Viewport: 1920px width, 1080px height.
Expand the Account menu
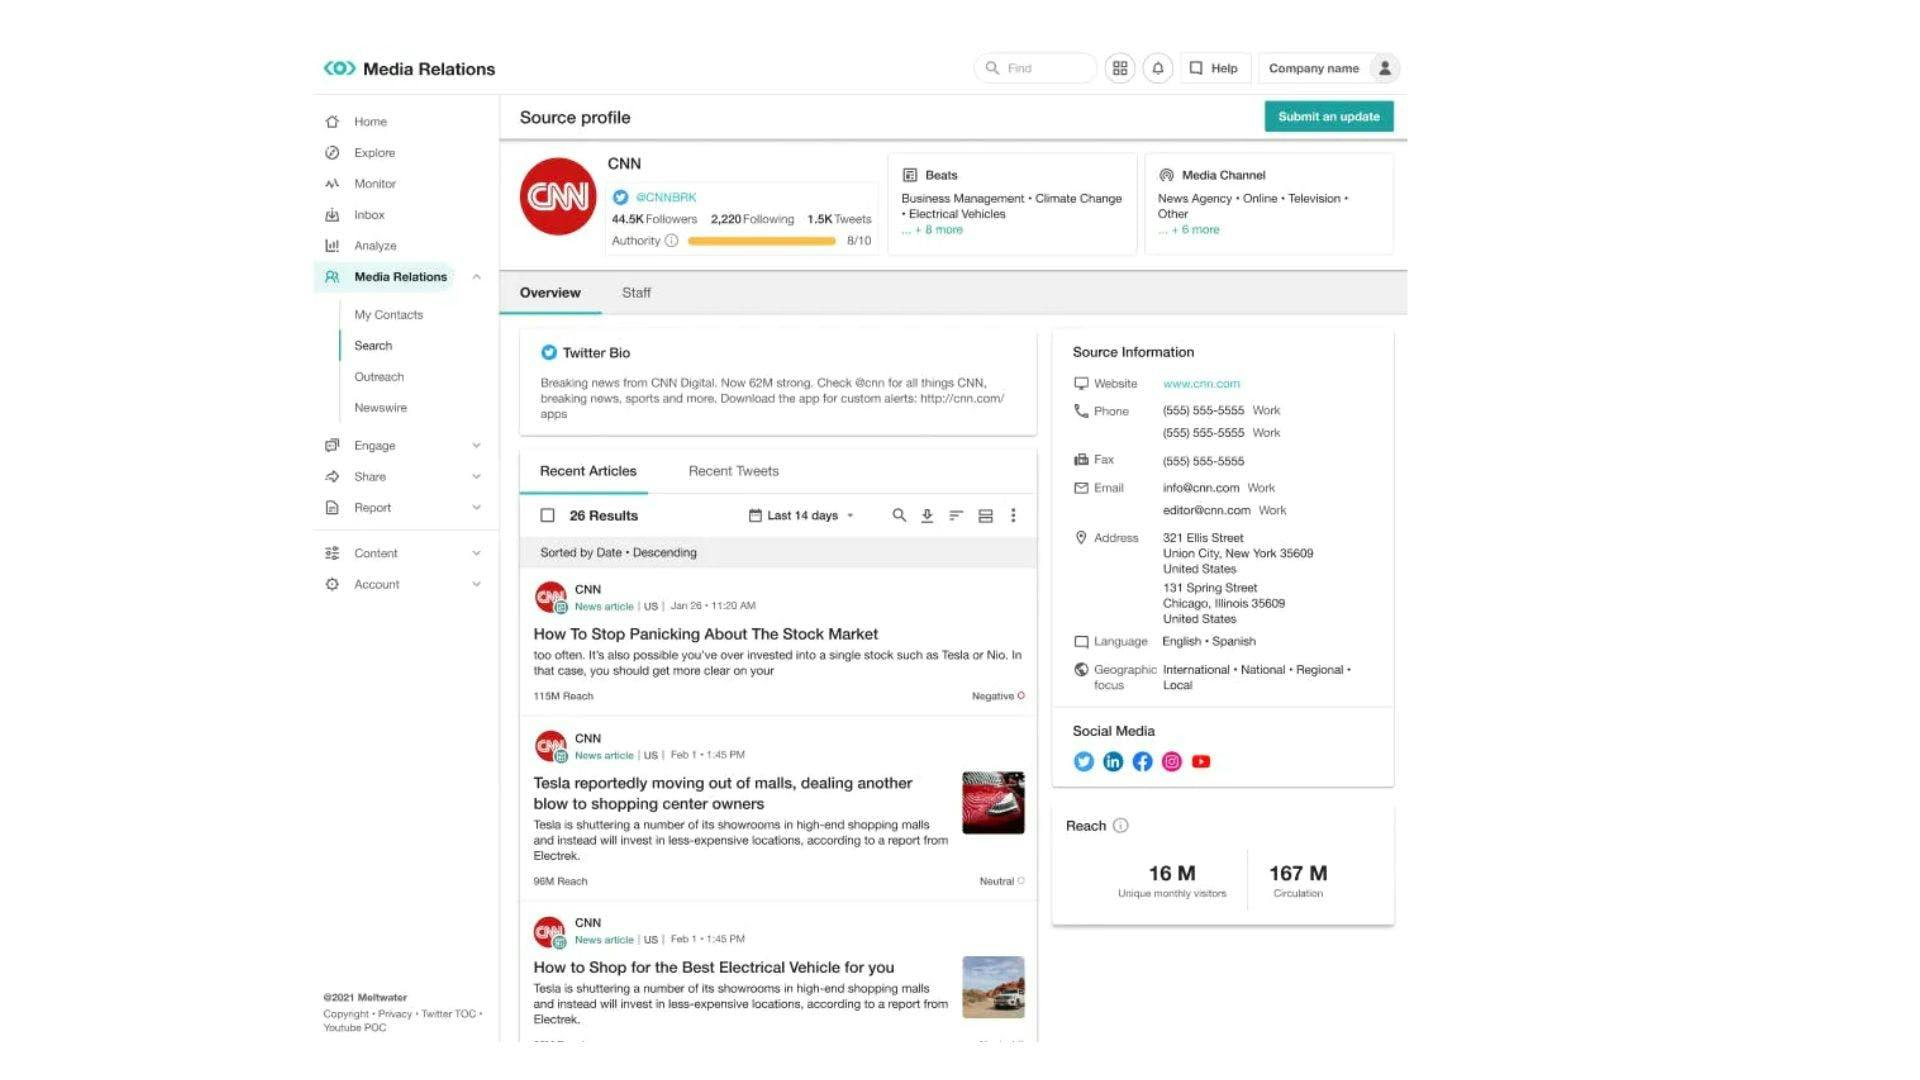[476, 584]
